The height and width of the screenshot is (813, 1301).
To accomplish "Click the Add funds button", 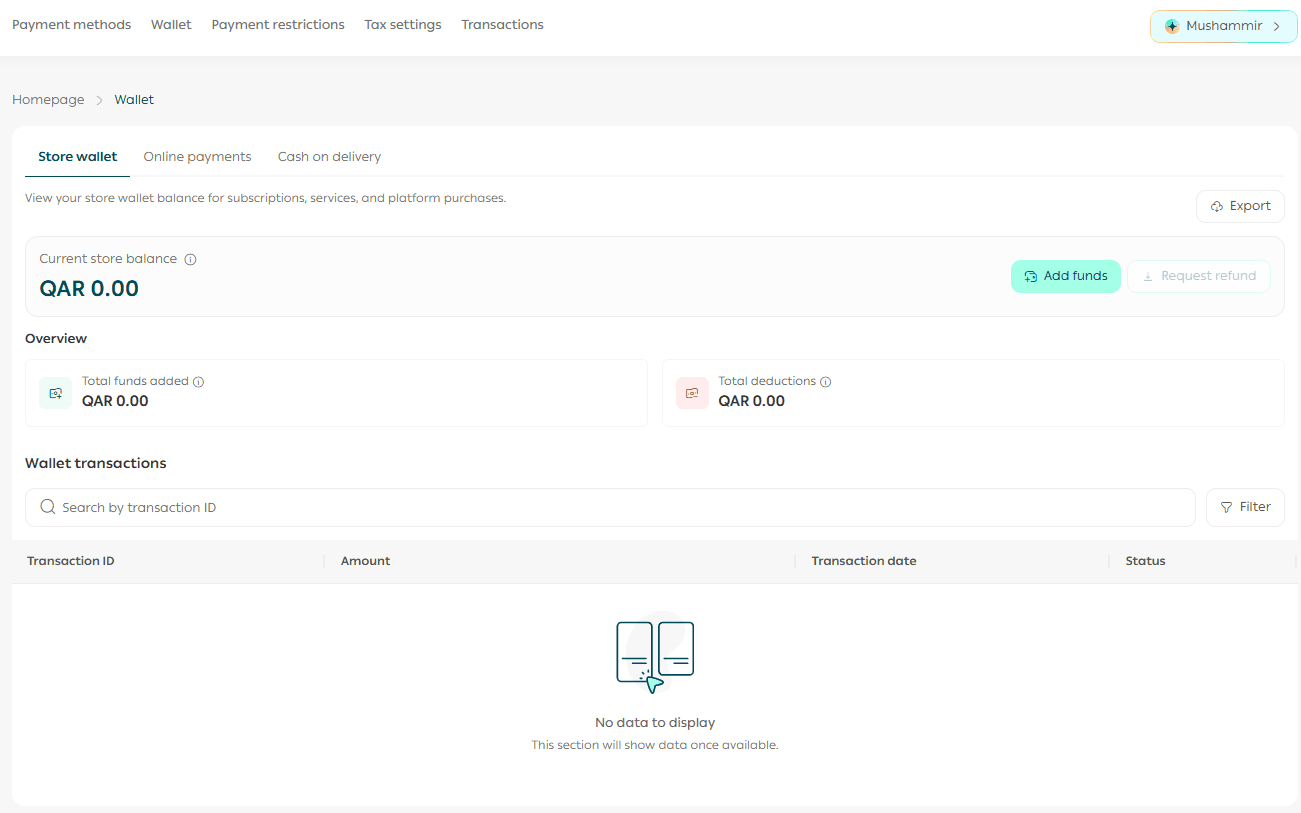I will (1065, 276).
